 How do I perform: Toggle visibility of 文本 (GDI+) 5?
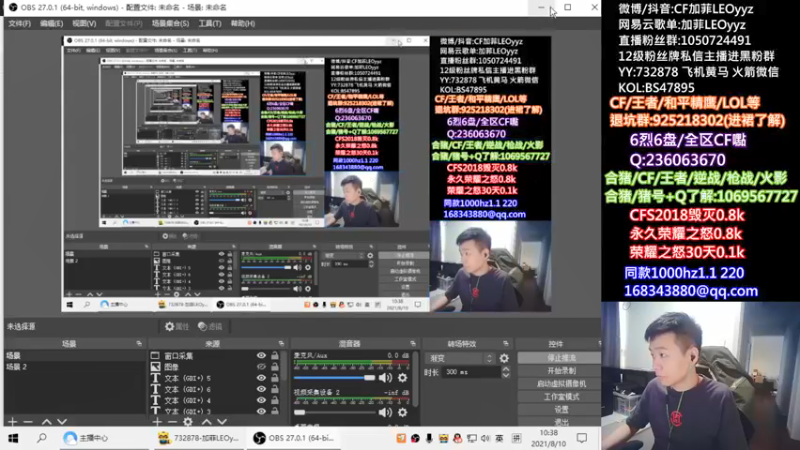click(261, 378)
